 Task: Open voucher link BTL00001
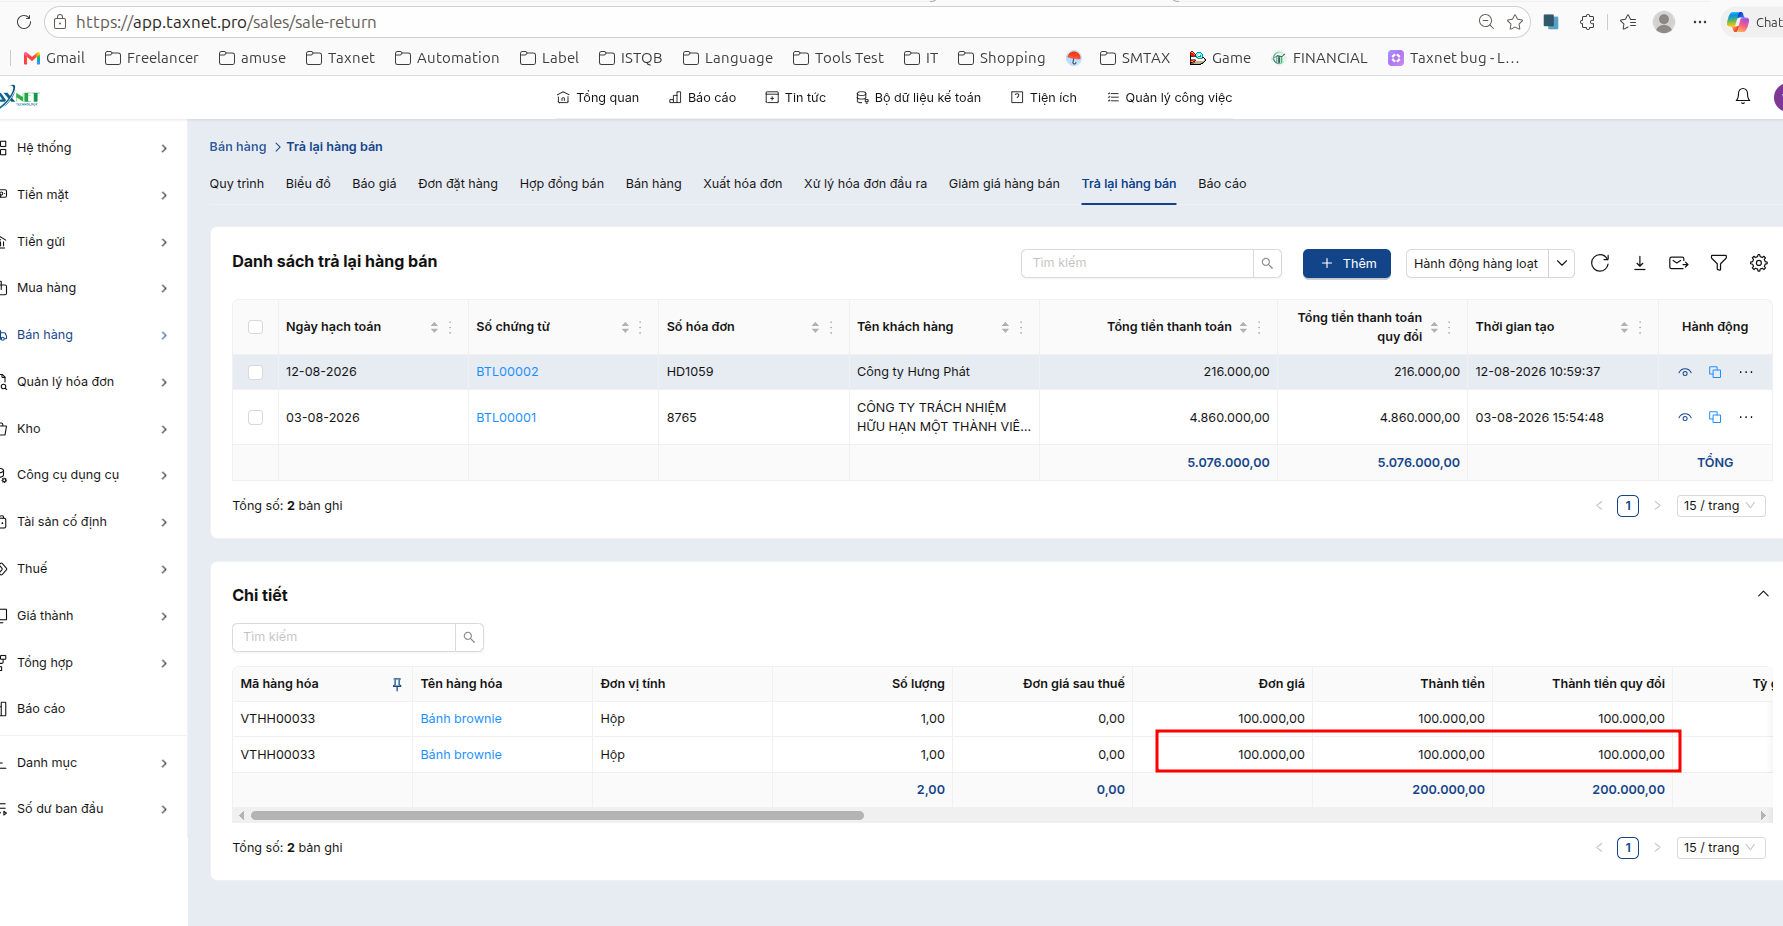click(x=506, y=417)
